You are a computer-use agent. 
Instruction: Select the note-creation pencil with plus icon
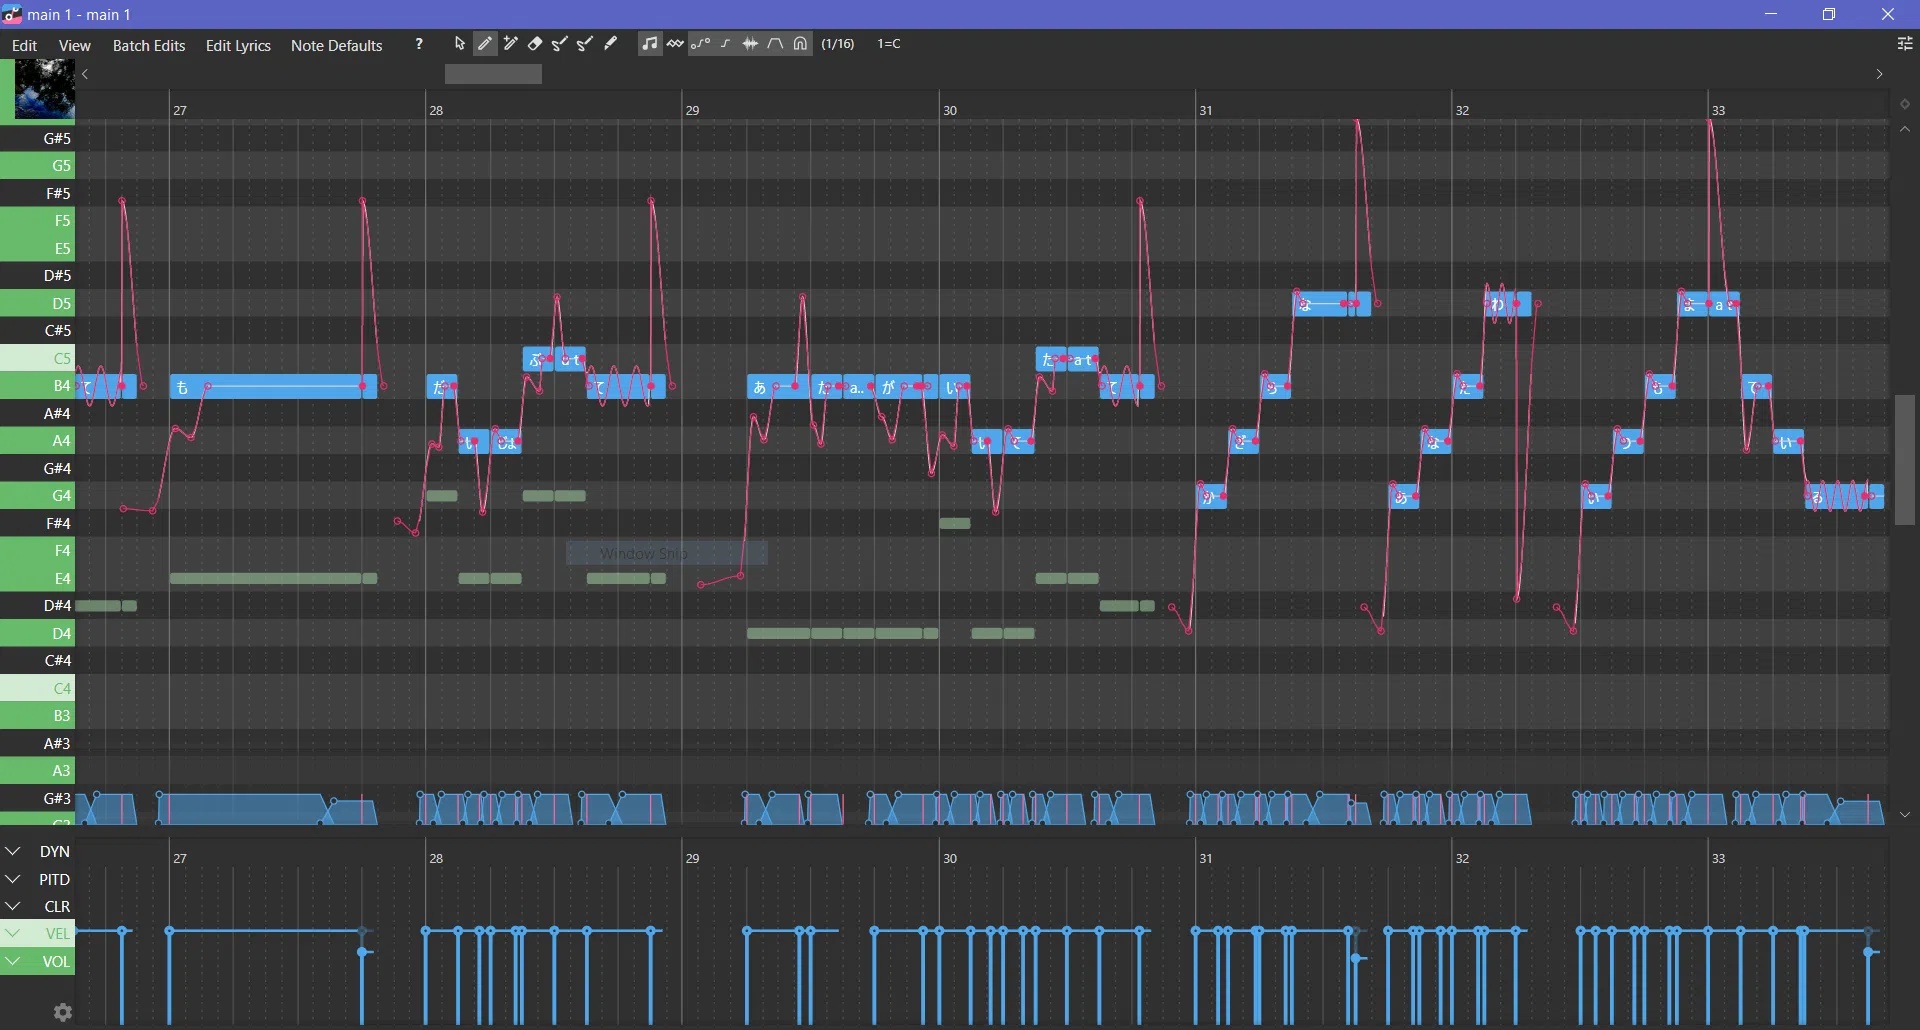510,43
